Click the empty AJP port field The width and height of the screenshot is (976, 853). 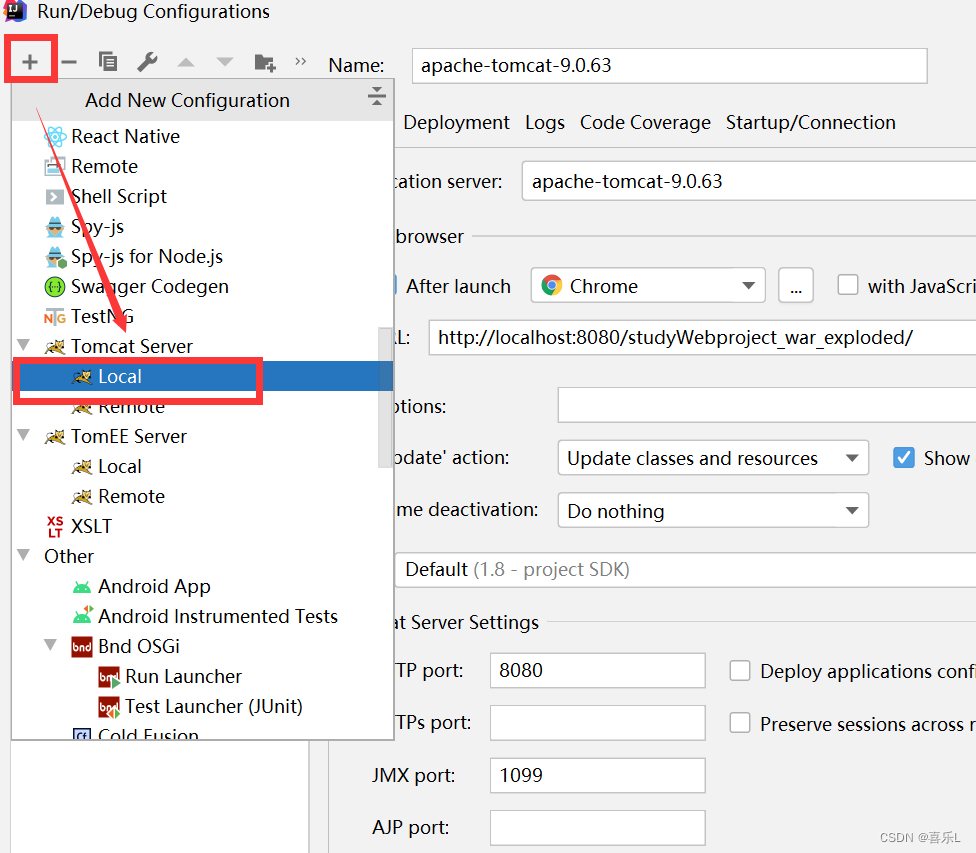pos(598,827)
